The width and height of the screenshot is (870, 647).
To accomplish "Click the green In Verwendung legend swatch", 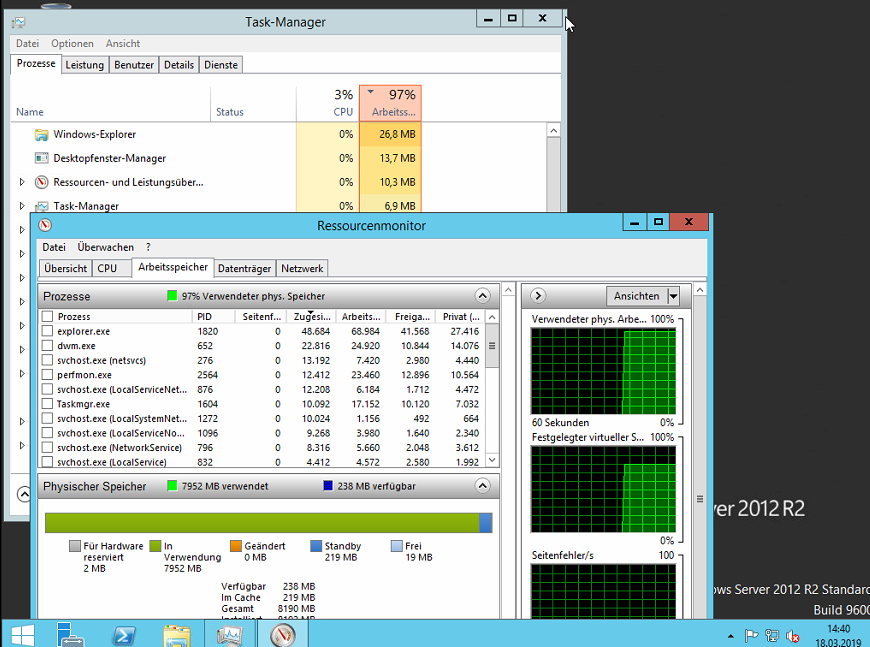I will click(x=155, y=546).
